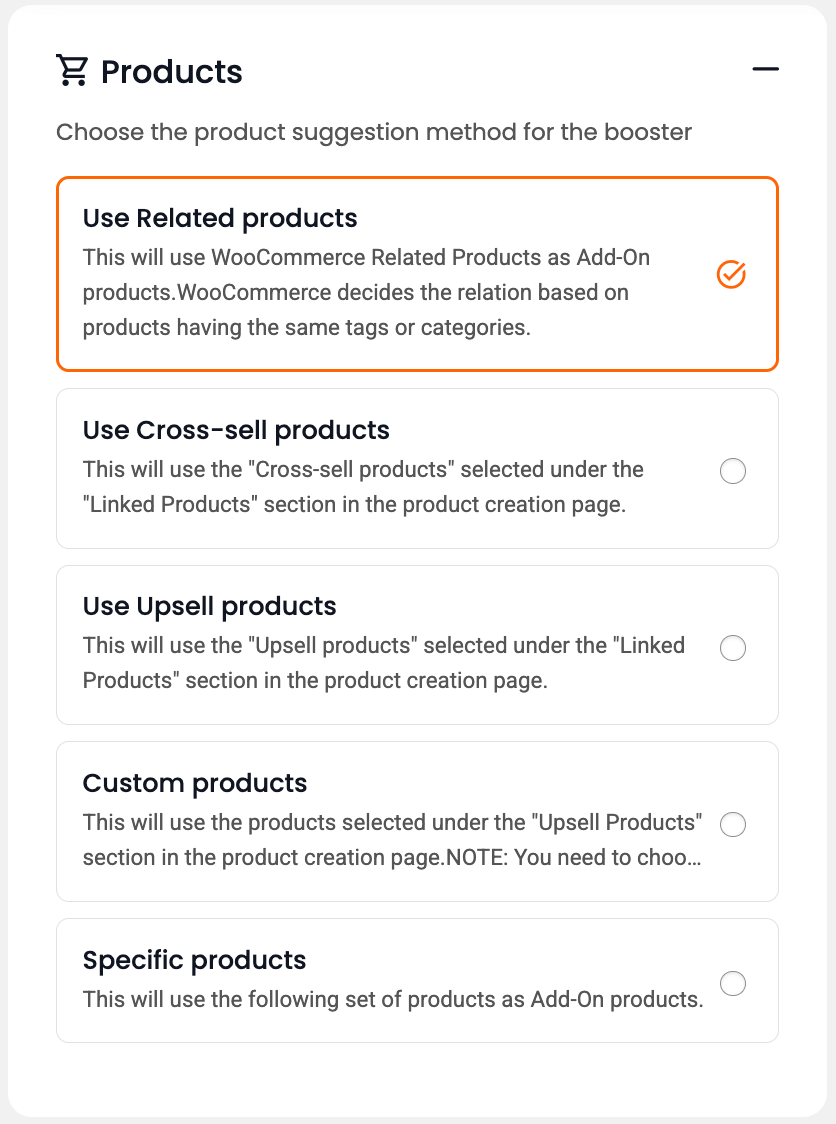This screenshot has width=836, height=1124.
Task: Click the Specific products description text
Action: [393, 999]
